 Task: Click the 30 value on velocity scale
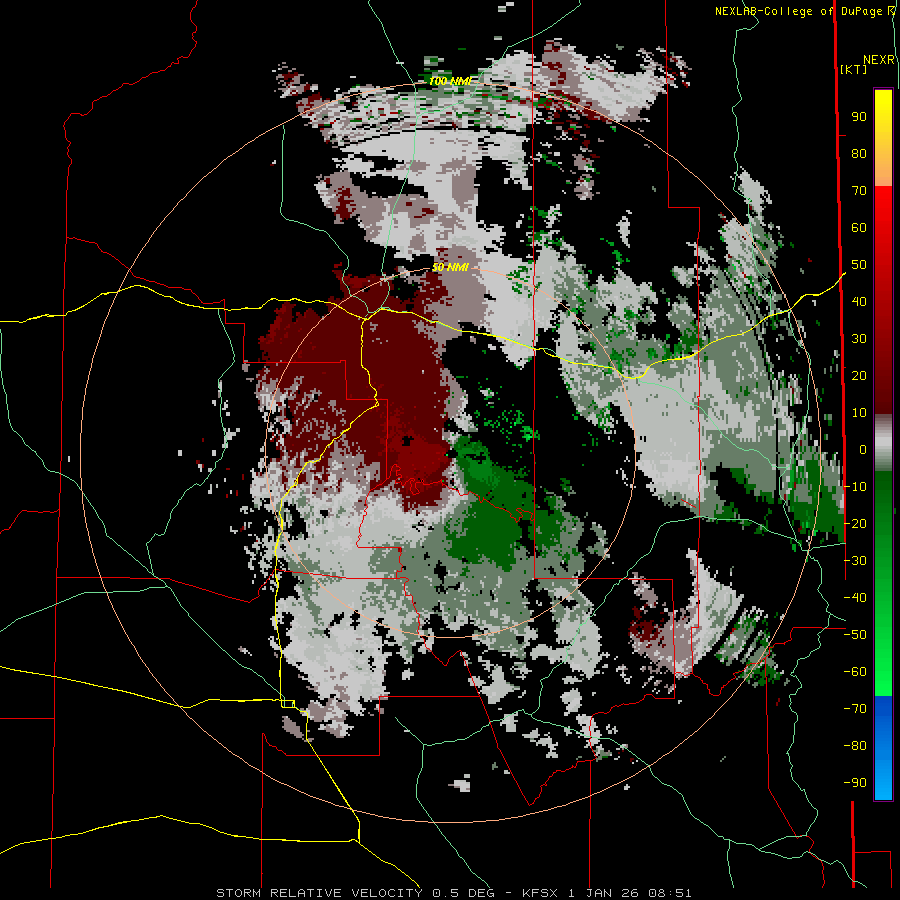point(859,339)
